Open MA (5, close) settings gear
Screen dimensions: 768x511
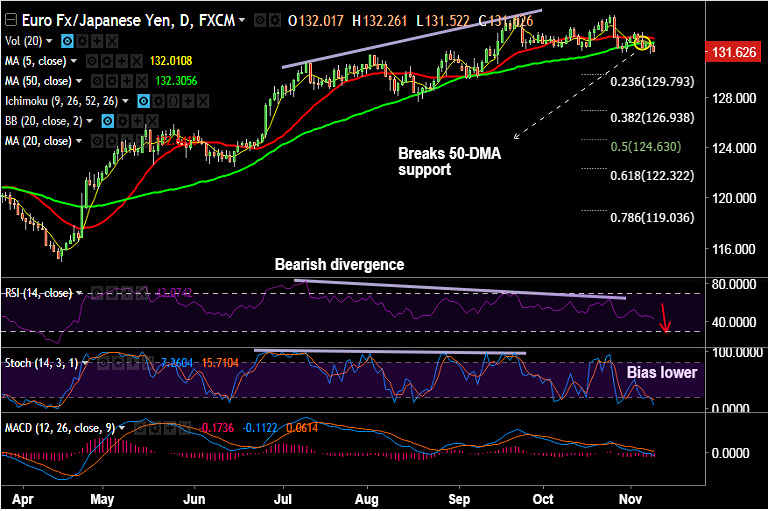[106, 61]
